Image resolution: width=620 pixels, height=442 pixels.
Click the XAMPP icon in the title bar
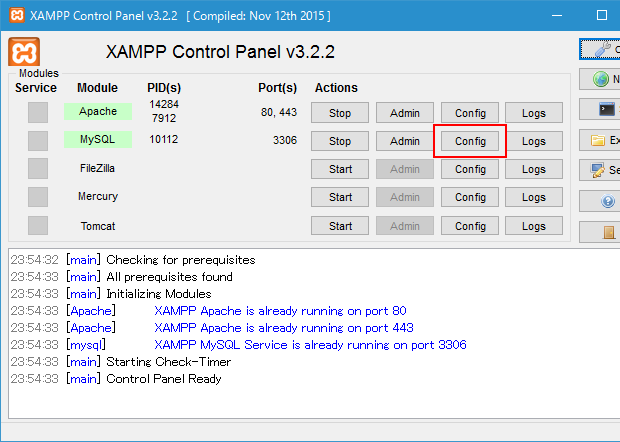click(x=17, y=15)
